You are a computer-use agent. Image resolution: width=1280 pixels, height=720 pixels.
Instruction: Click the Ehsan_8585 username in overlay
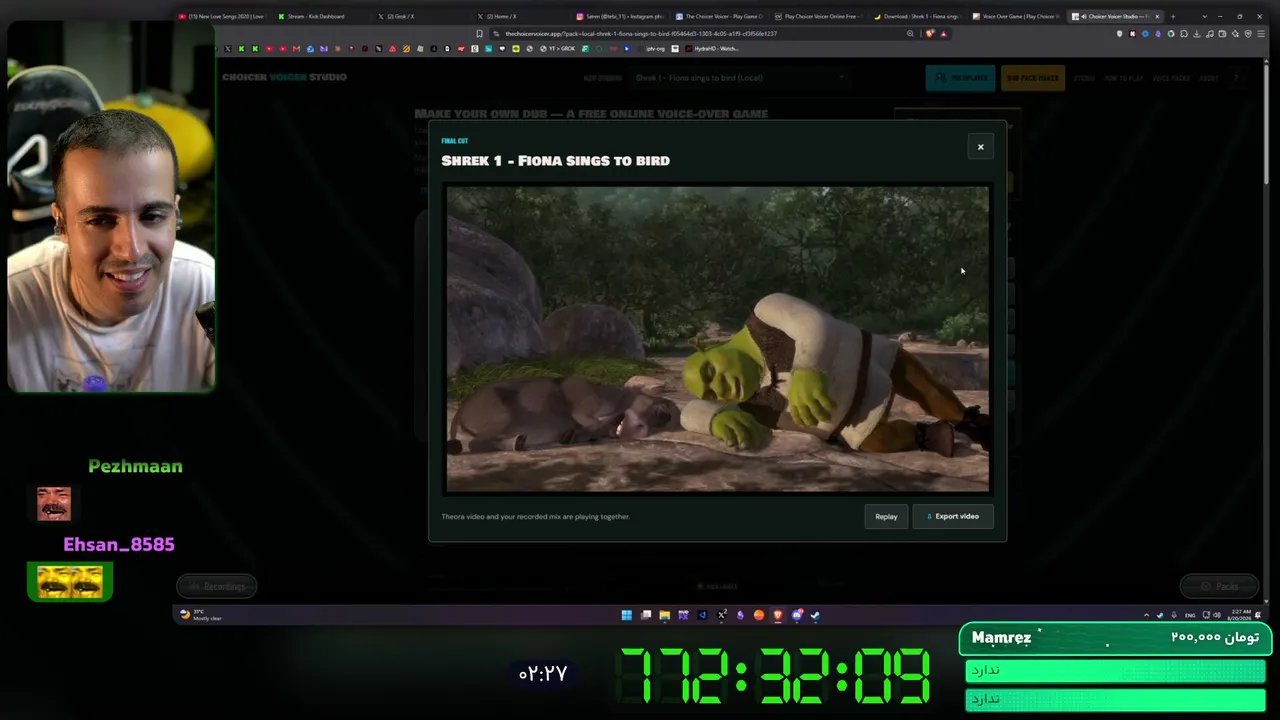(x=119, y=544)
